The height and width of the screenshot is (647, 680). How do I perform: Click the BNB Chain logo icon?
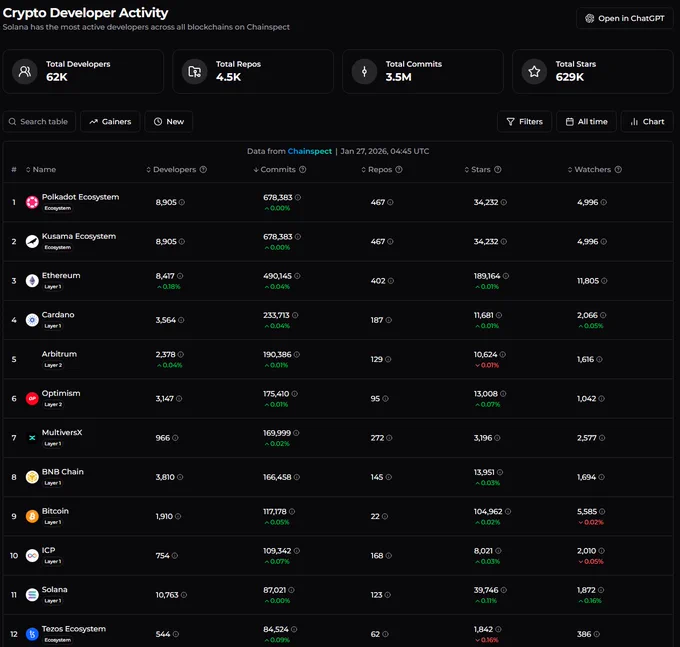click(x=32, y=477)
